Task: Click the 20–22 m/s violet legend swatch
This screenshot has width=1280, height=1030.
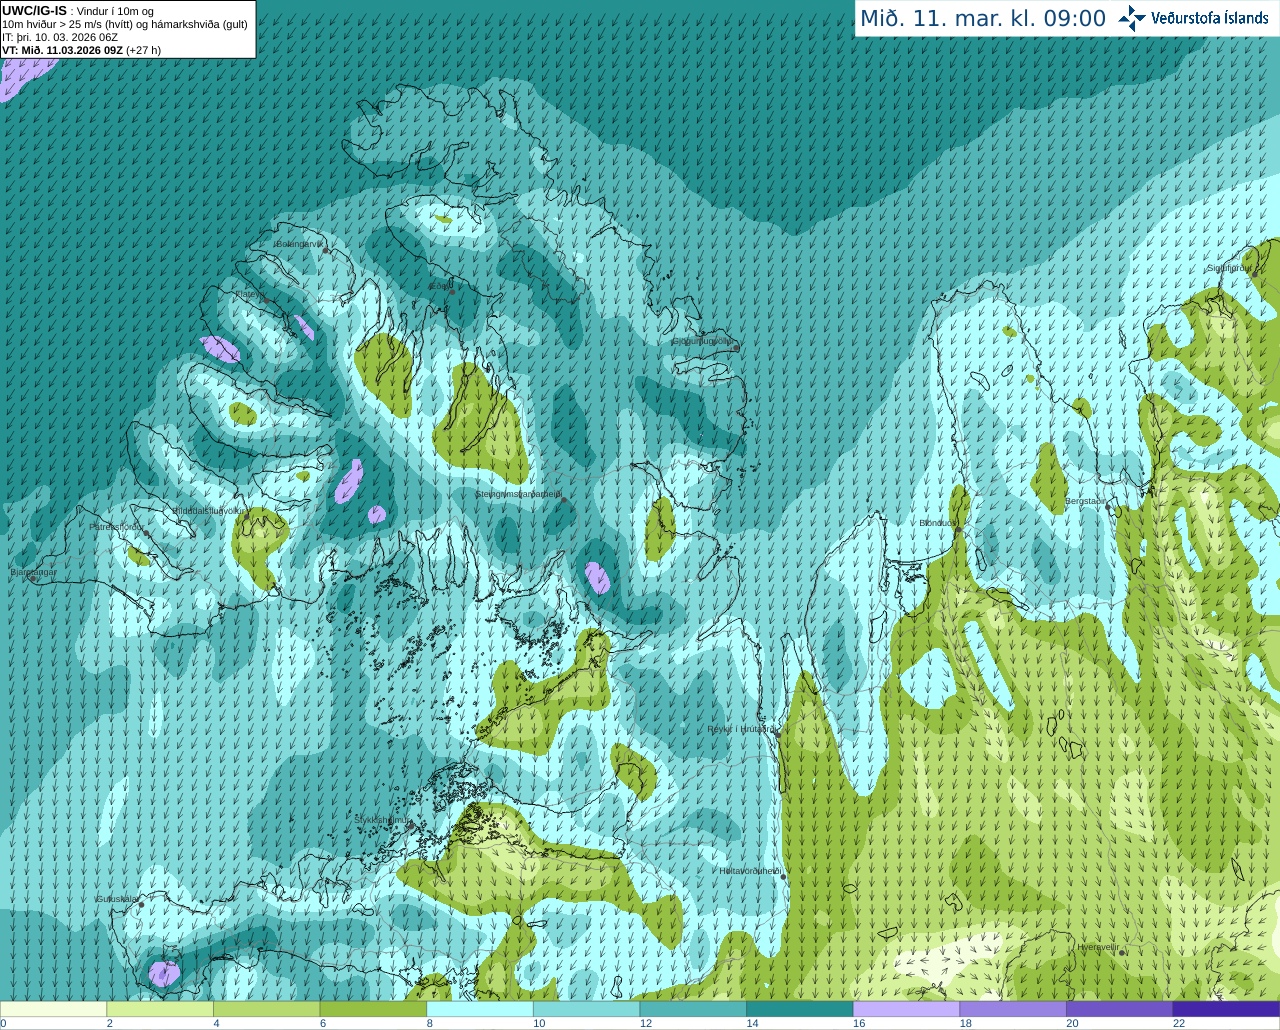Action: 1119,1009
